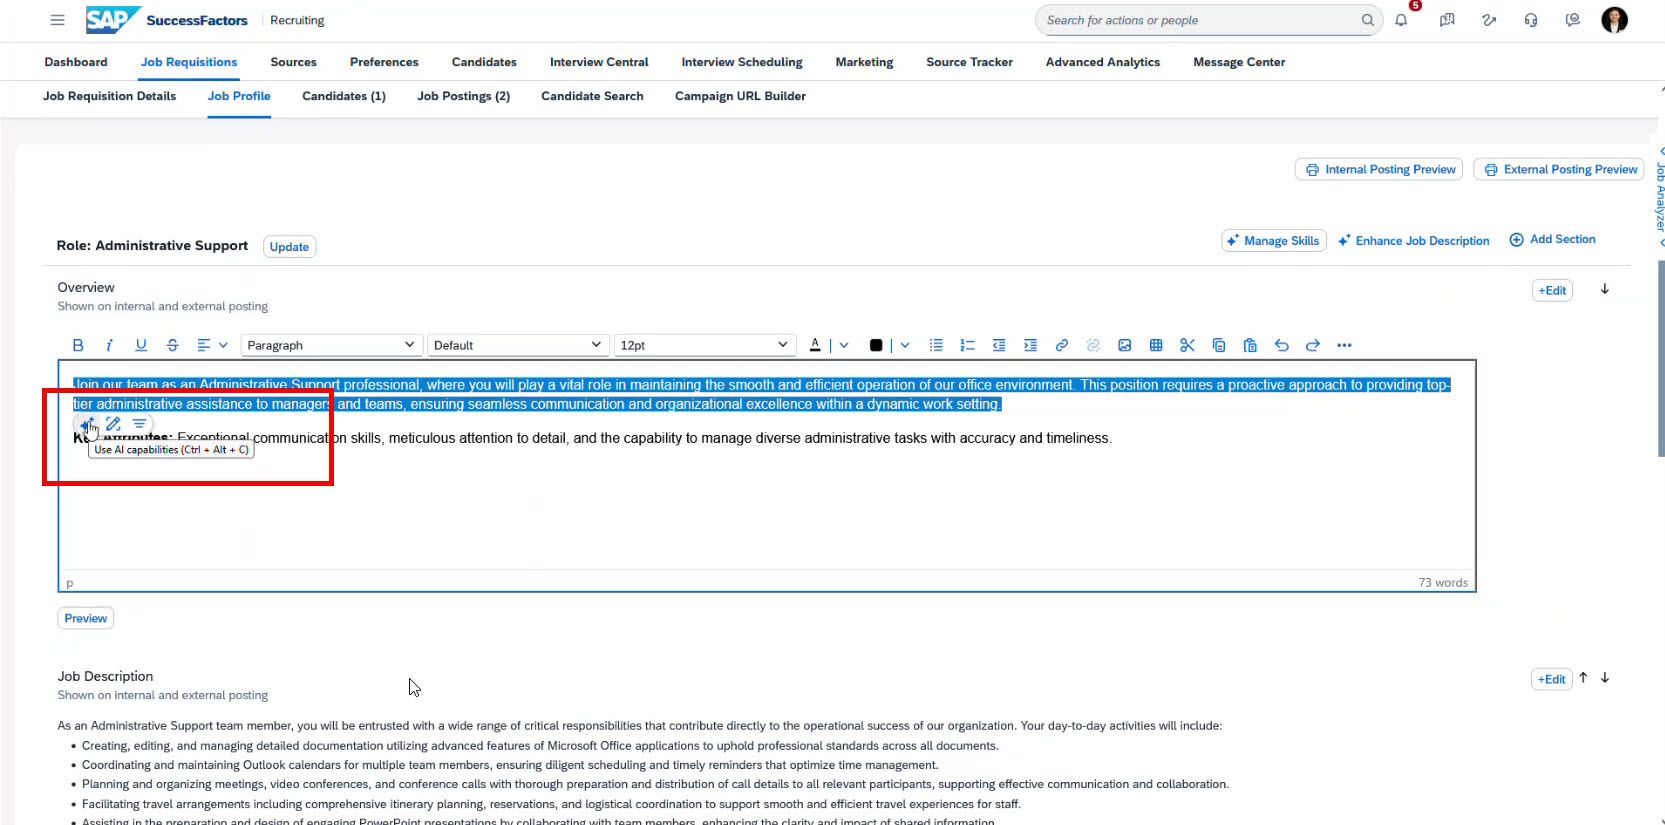Undo the last edit in the editor
The width and height of the screenshot is (1665, 825).
click(1281, 345)
